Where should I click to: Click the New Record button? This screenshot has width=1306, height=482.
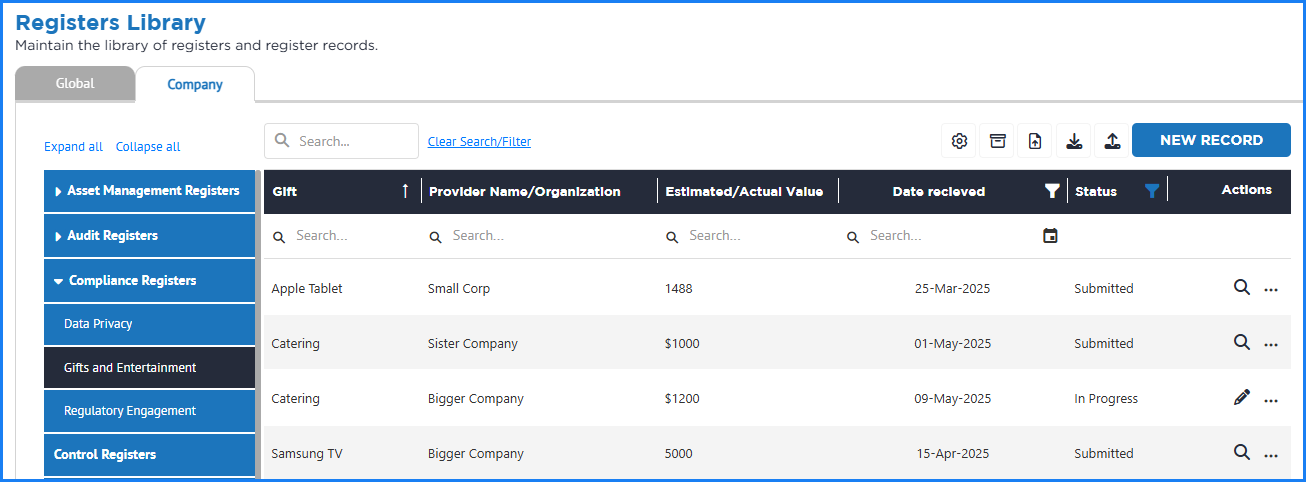tap(1211, 141)
